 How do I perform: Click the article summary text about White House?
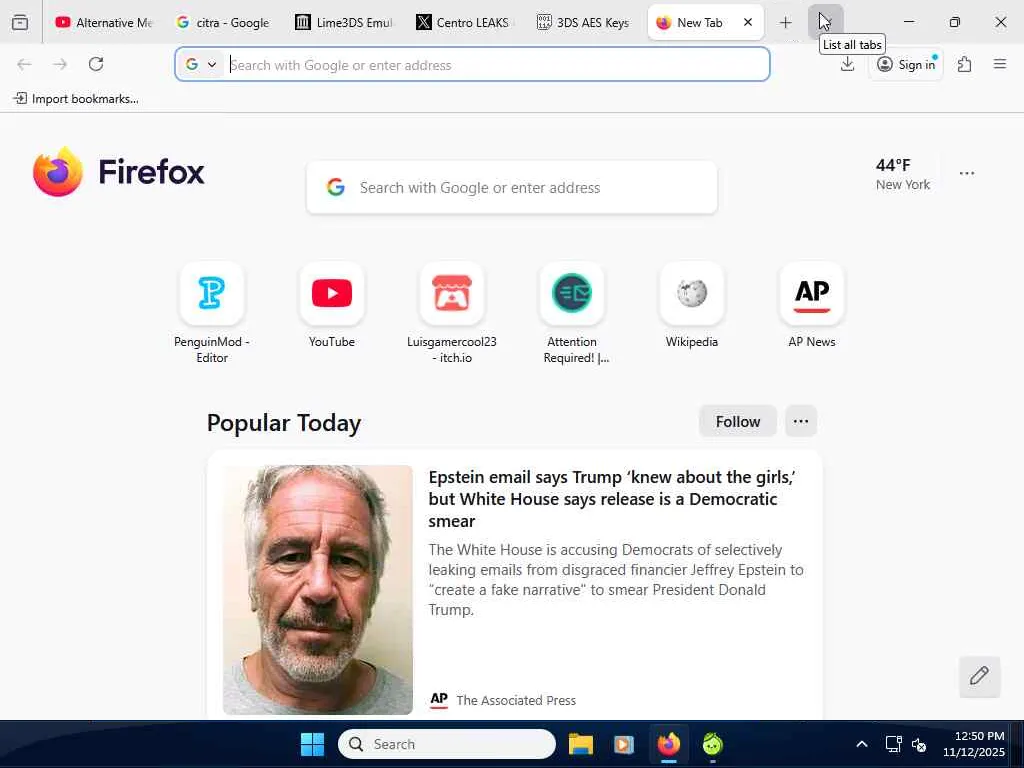pyautogui.click(x=616, y=579)
